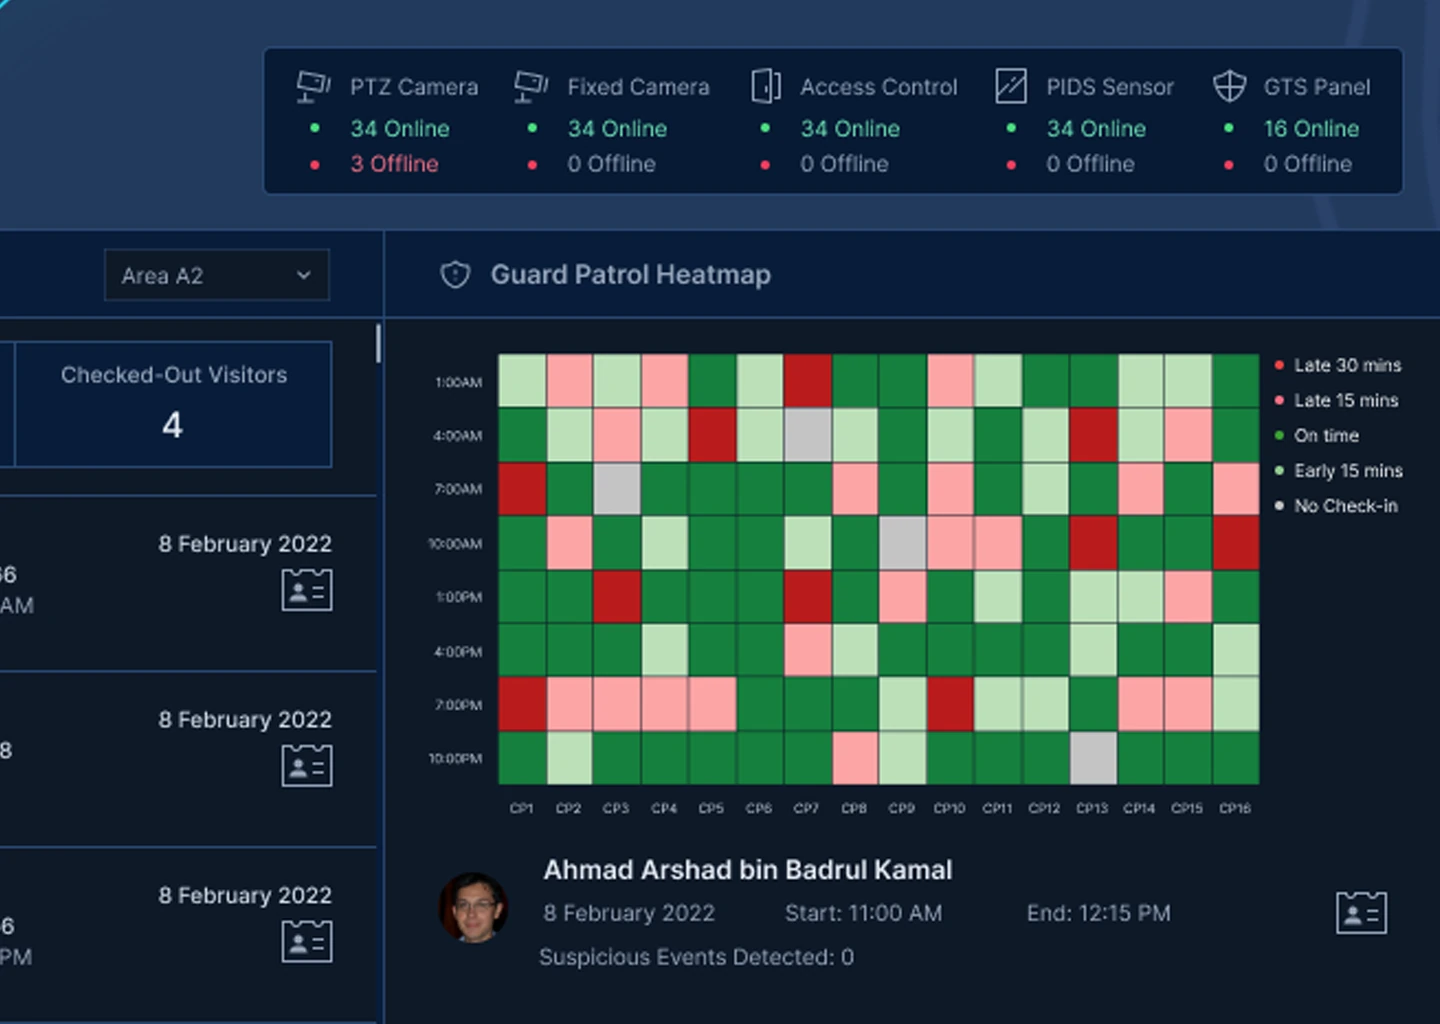This screenshot has height=1024, width=1440.
Task: Select the gray CP7 cell at 4:00AM
Action: (x=808, y=435)
